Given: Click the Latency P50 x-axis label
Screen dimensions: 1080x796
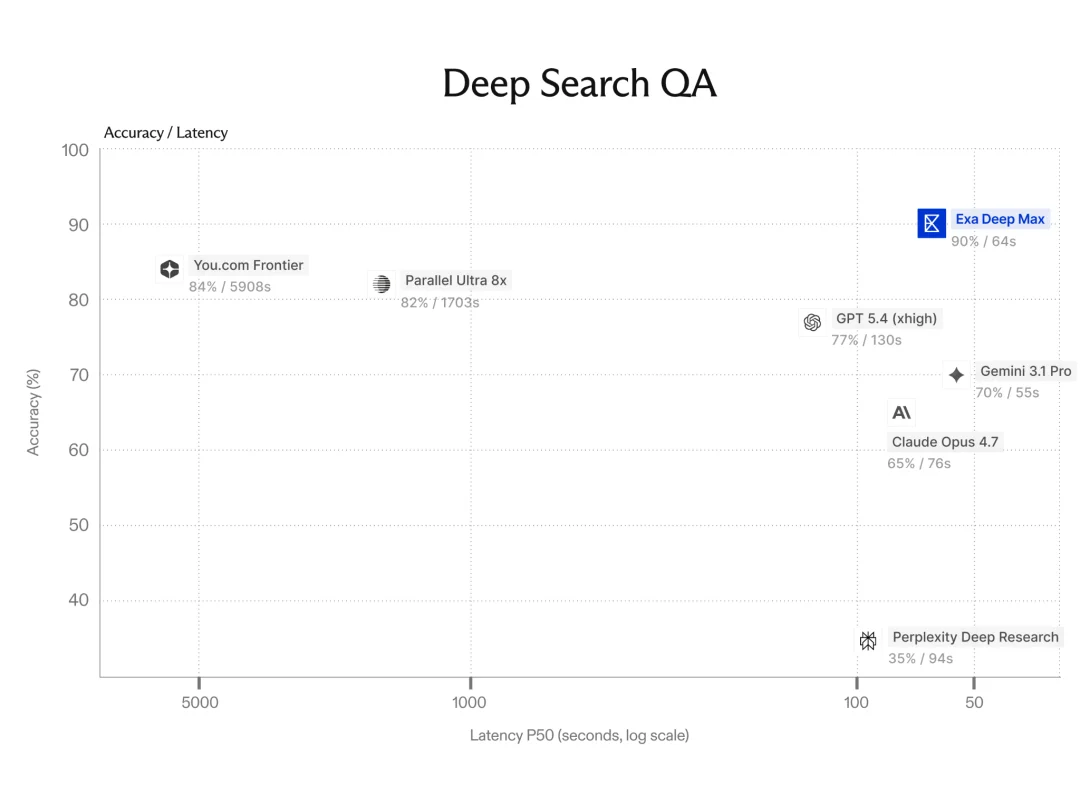Looking at the screenshot, I should click(x=579, y=735).
